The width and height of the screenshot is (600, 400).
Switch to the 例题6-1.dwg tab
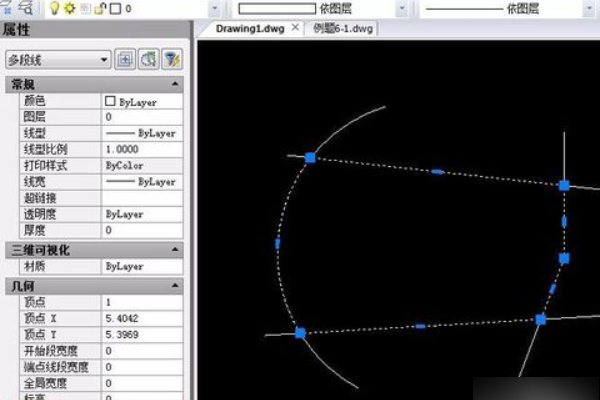click(343, 29)
